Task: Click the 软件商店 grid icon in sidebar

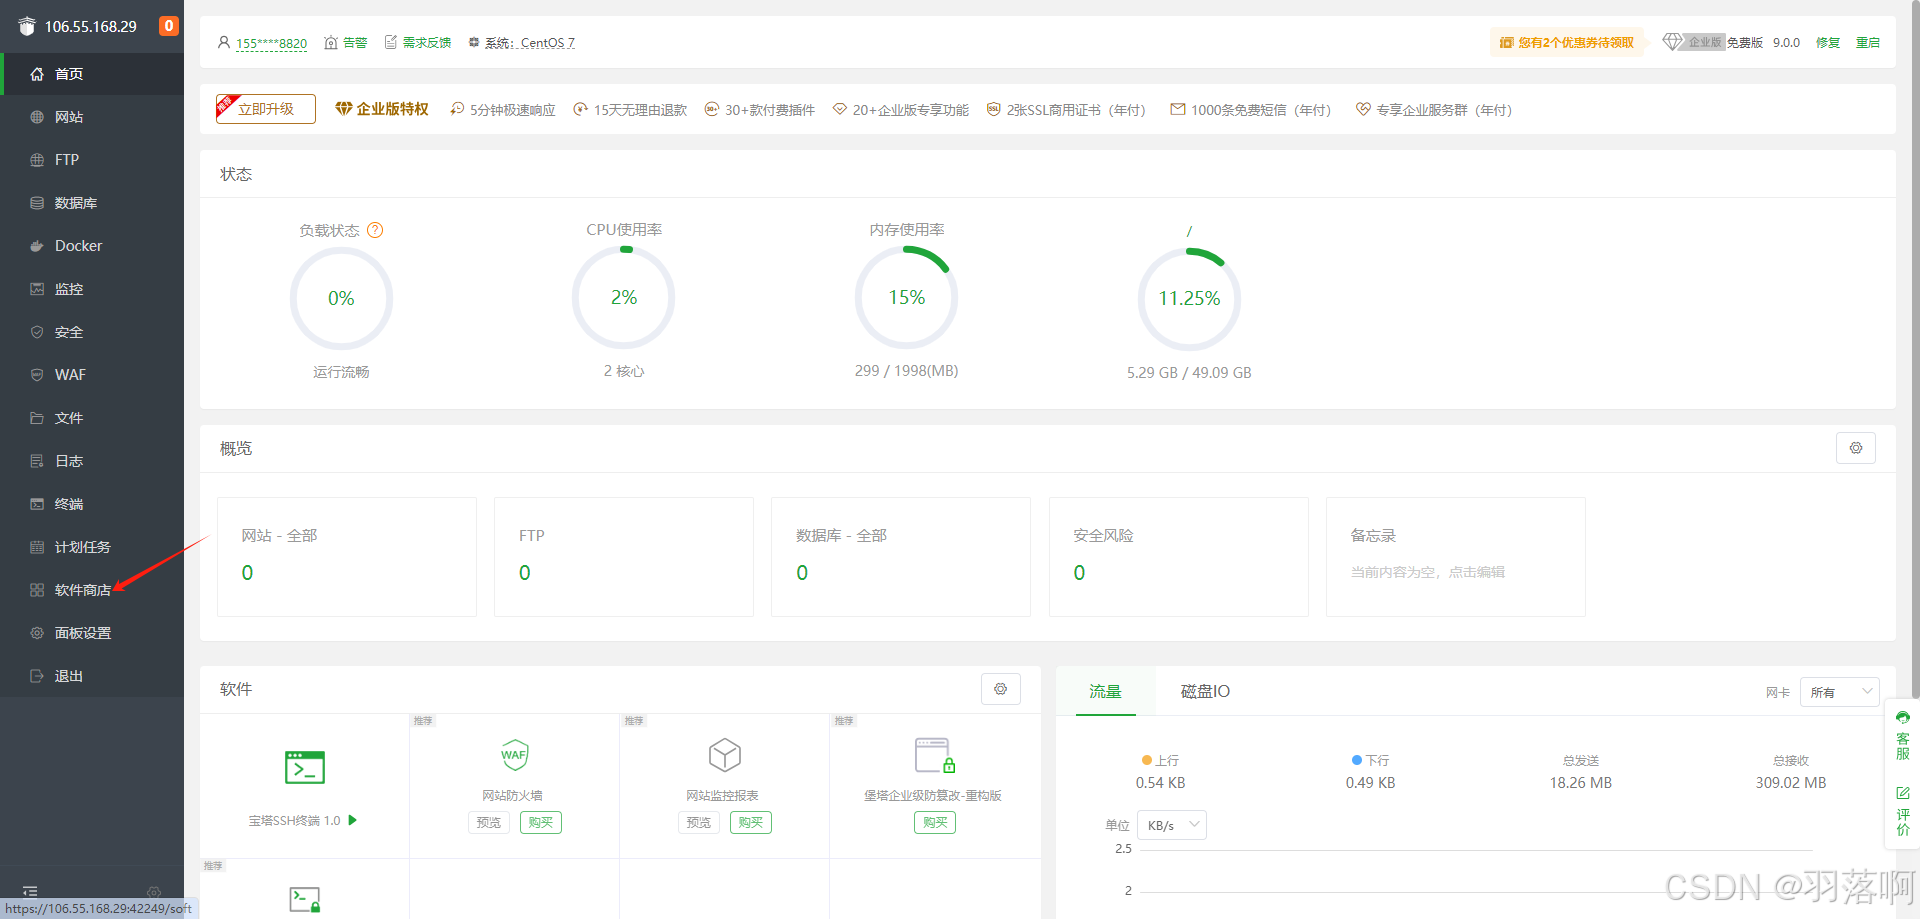Action: tap(37, 590)
